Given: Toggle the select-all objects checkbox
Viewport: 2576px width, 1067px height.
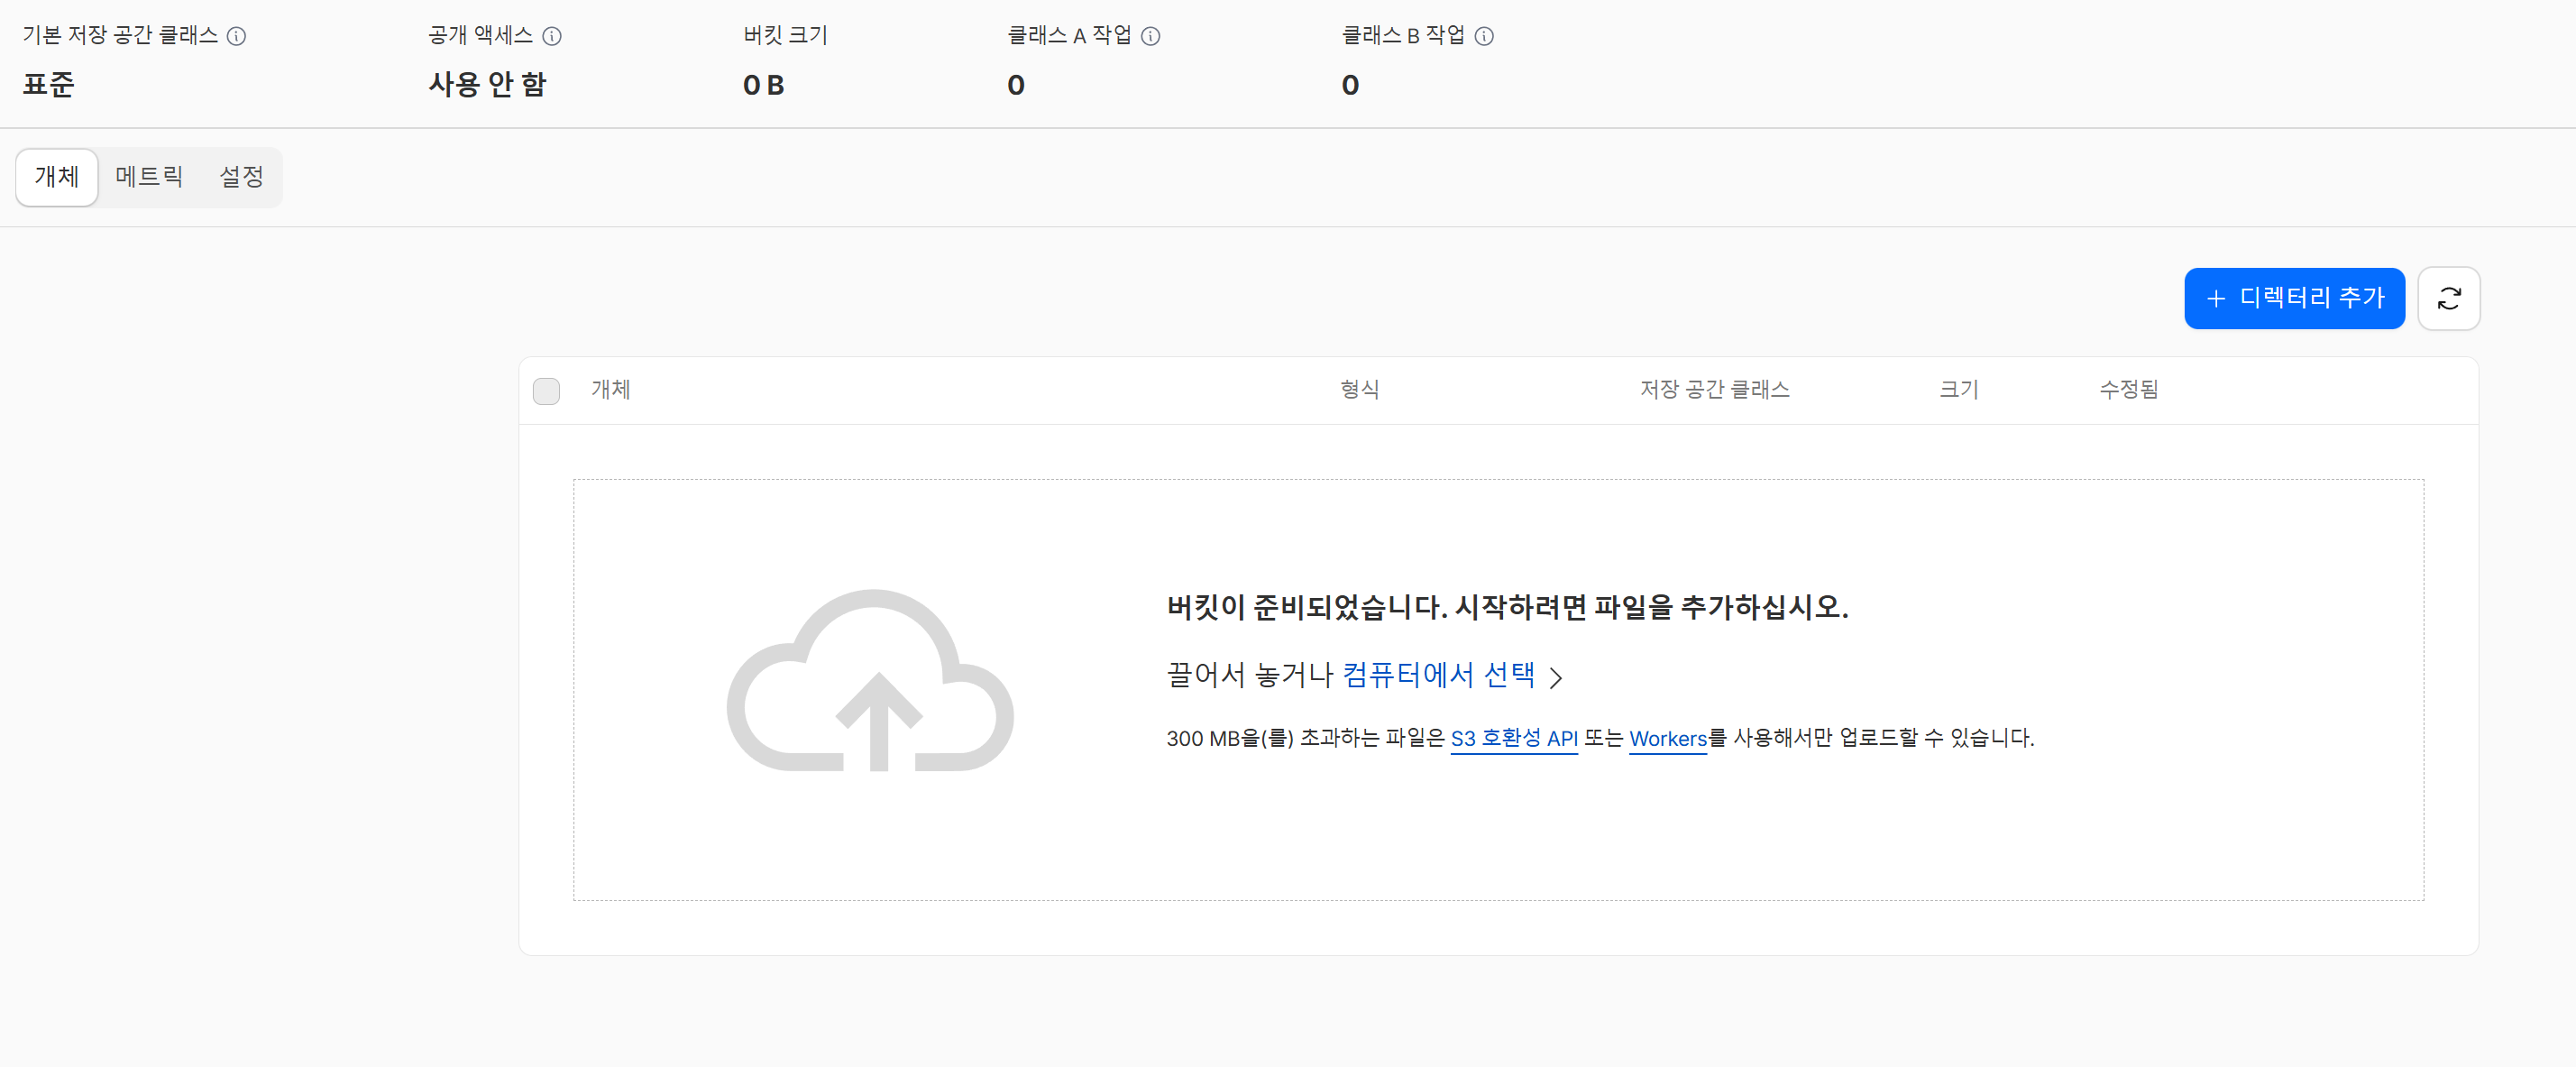Looking at the screenshot, I should [x=546, y=390].
